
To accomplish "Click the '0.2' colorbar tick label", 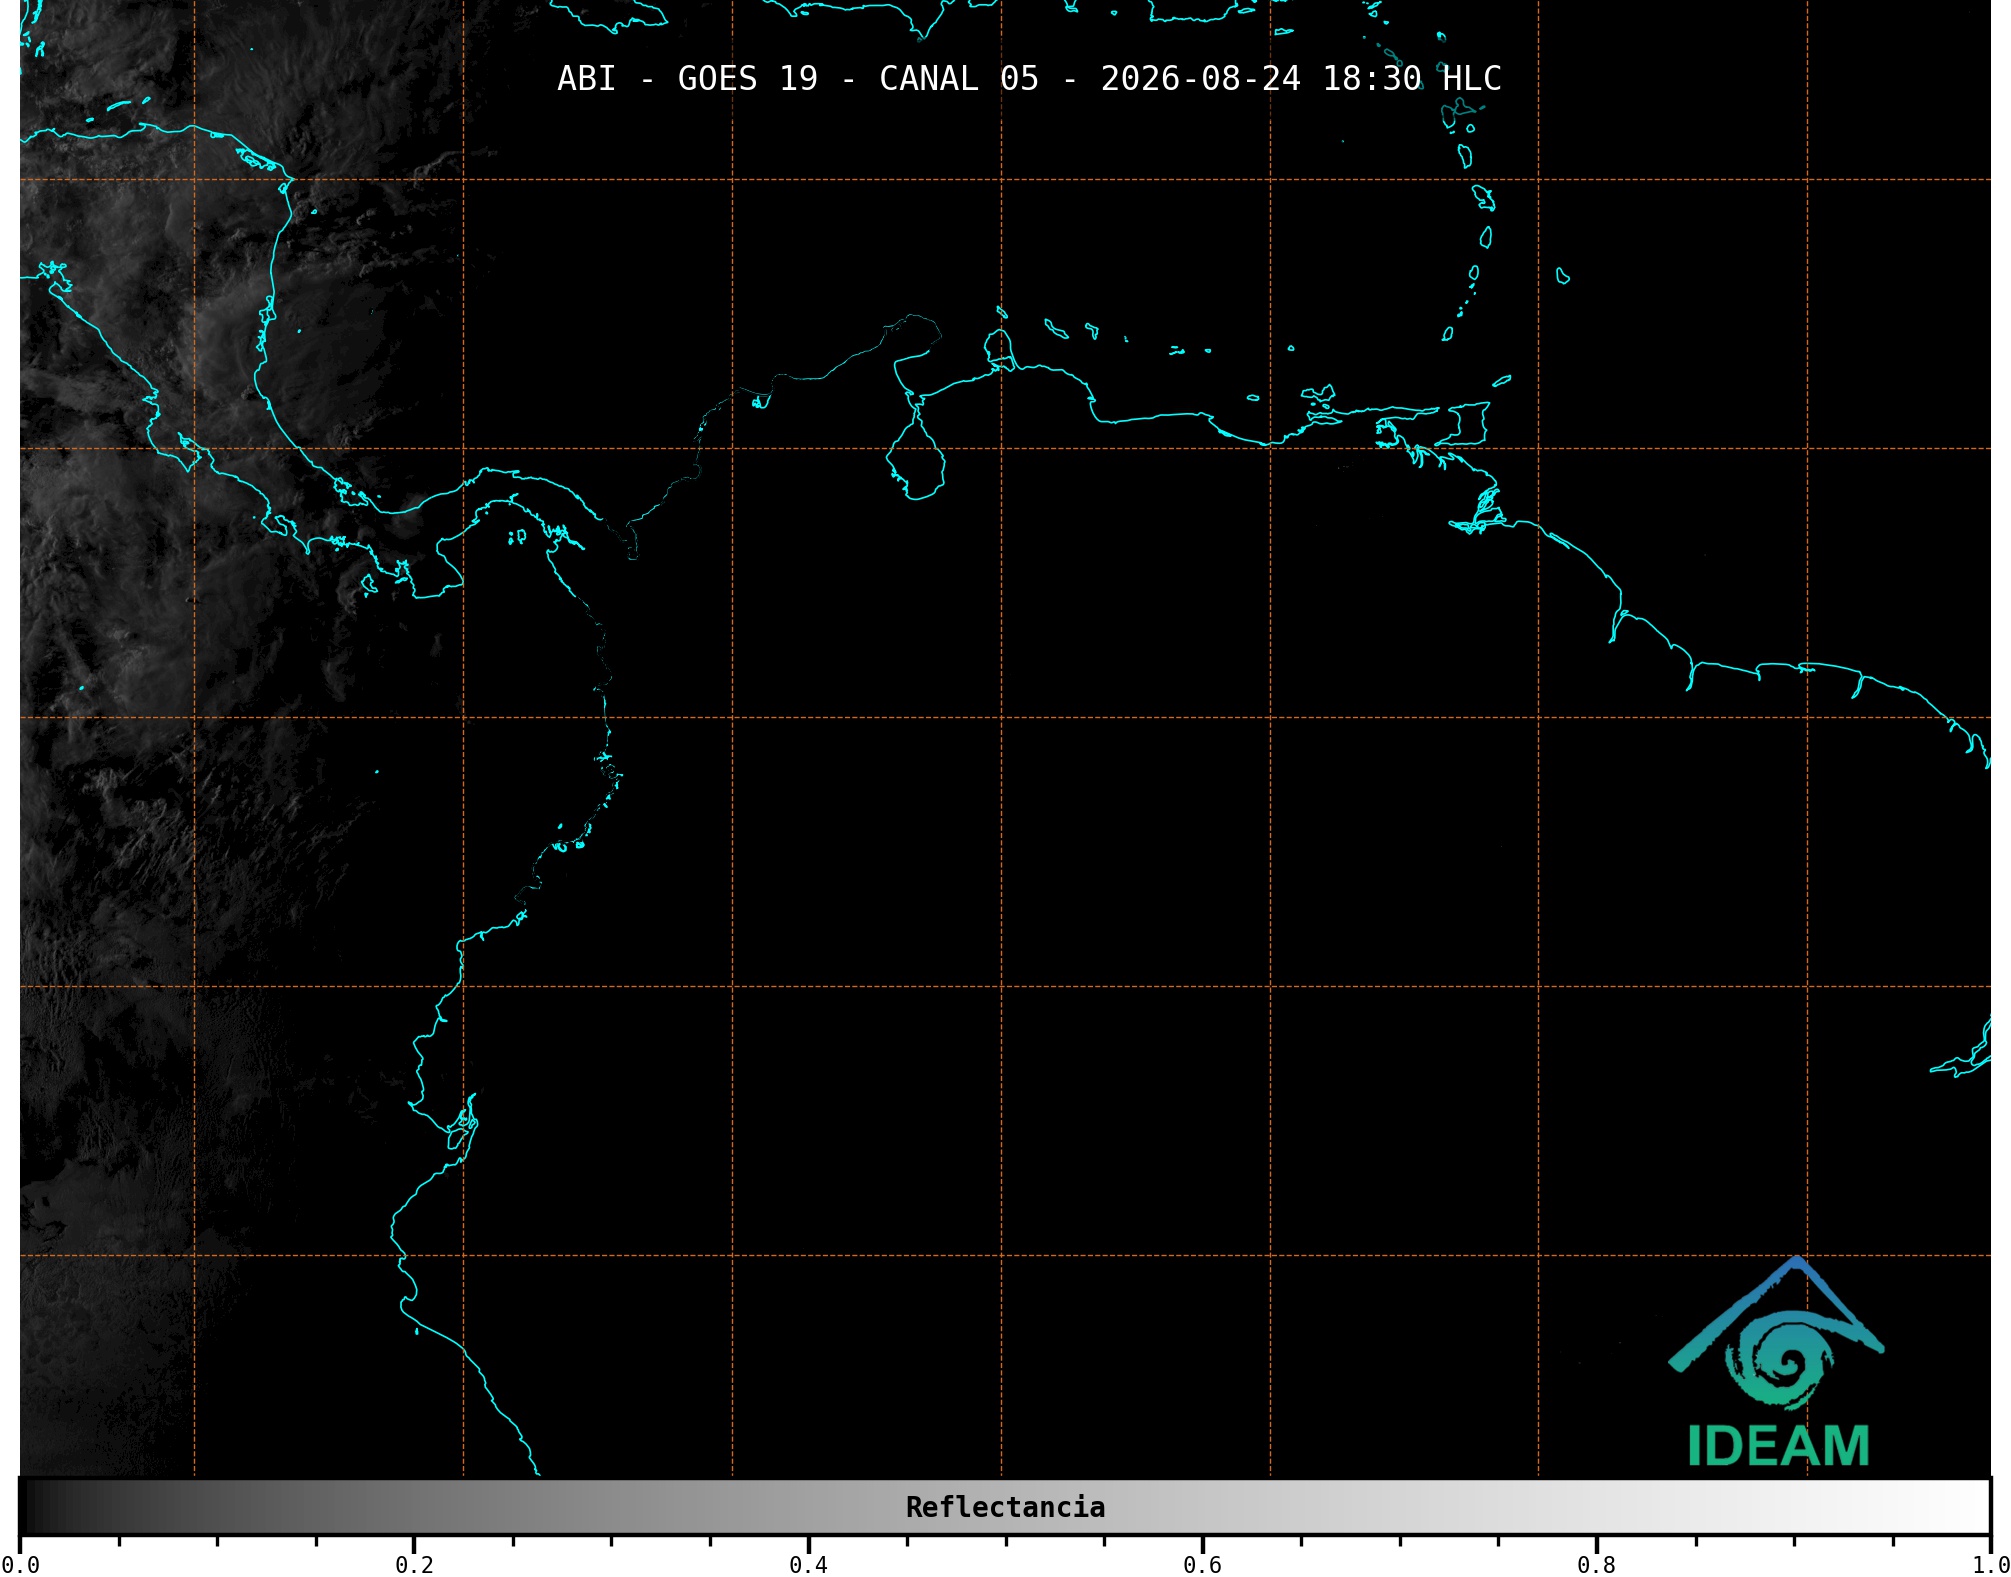I will pos(414,1565).
